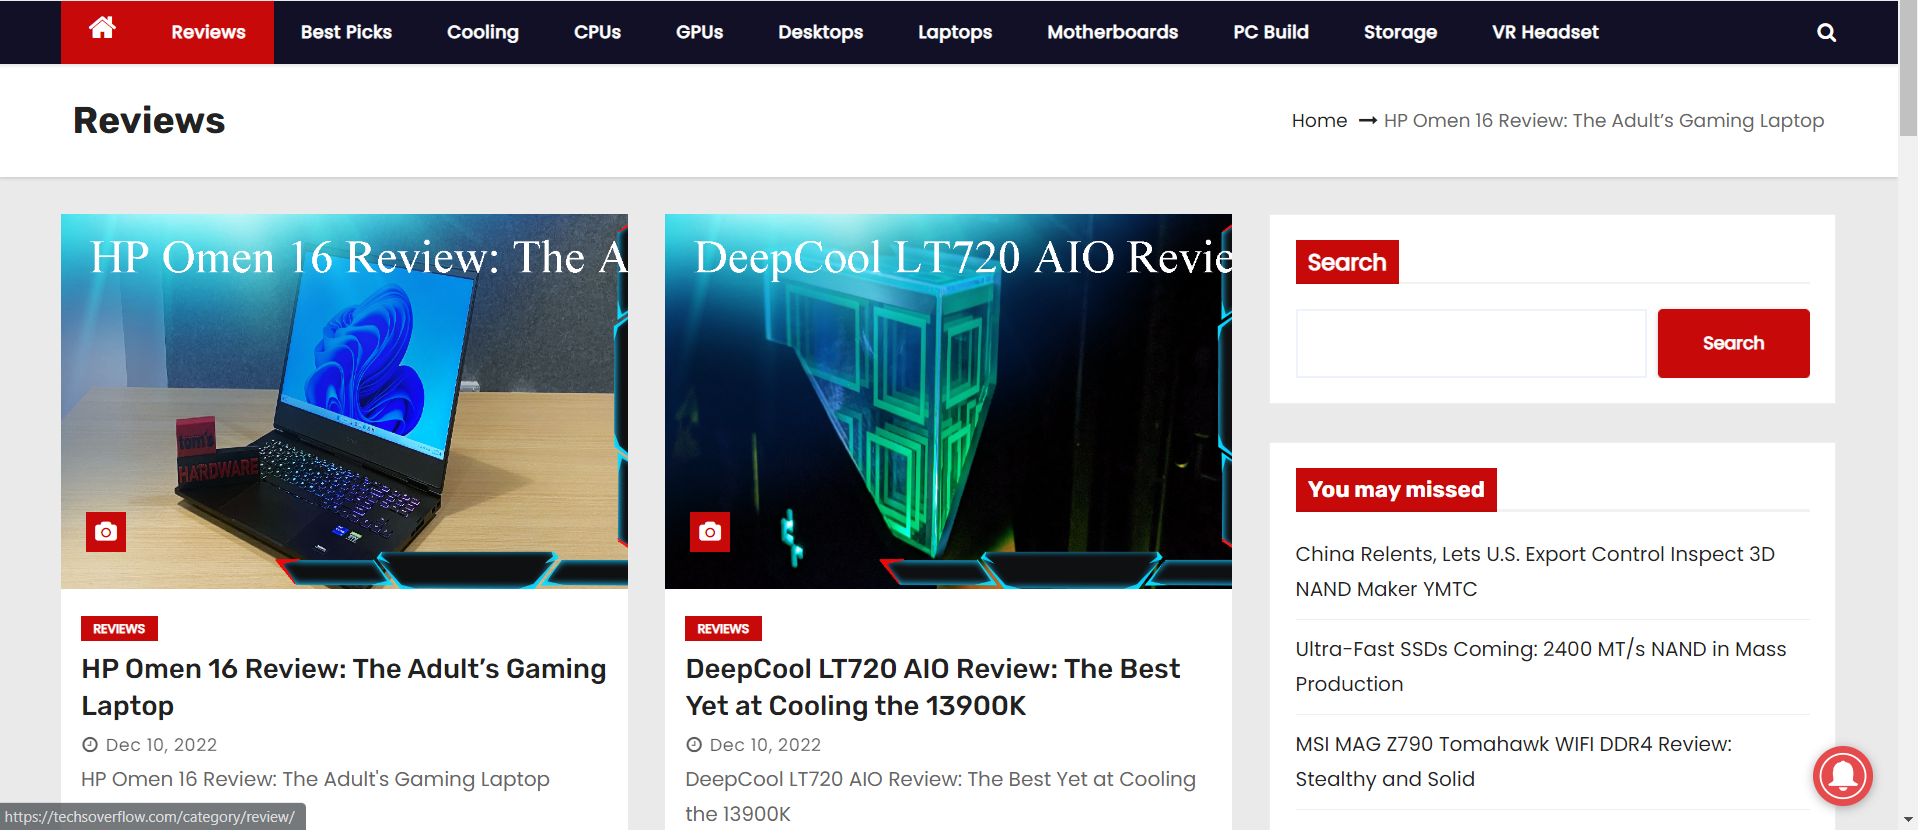Open Ultra-Fast SSDs Coming article link
This screenshot has height=830, width=1918.
click(x=1541, y=666)
